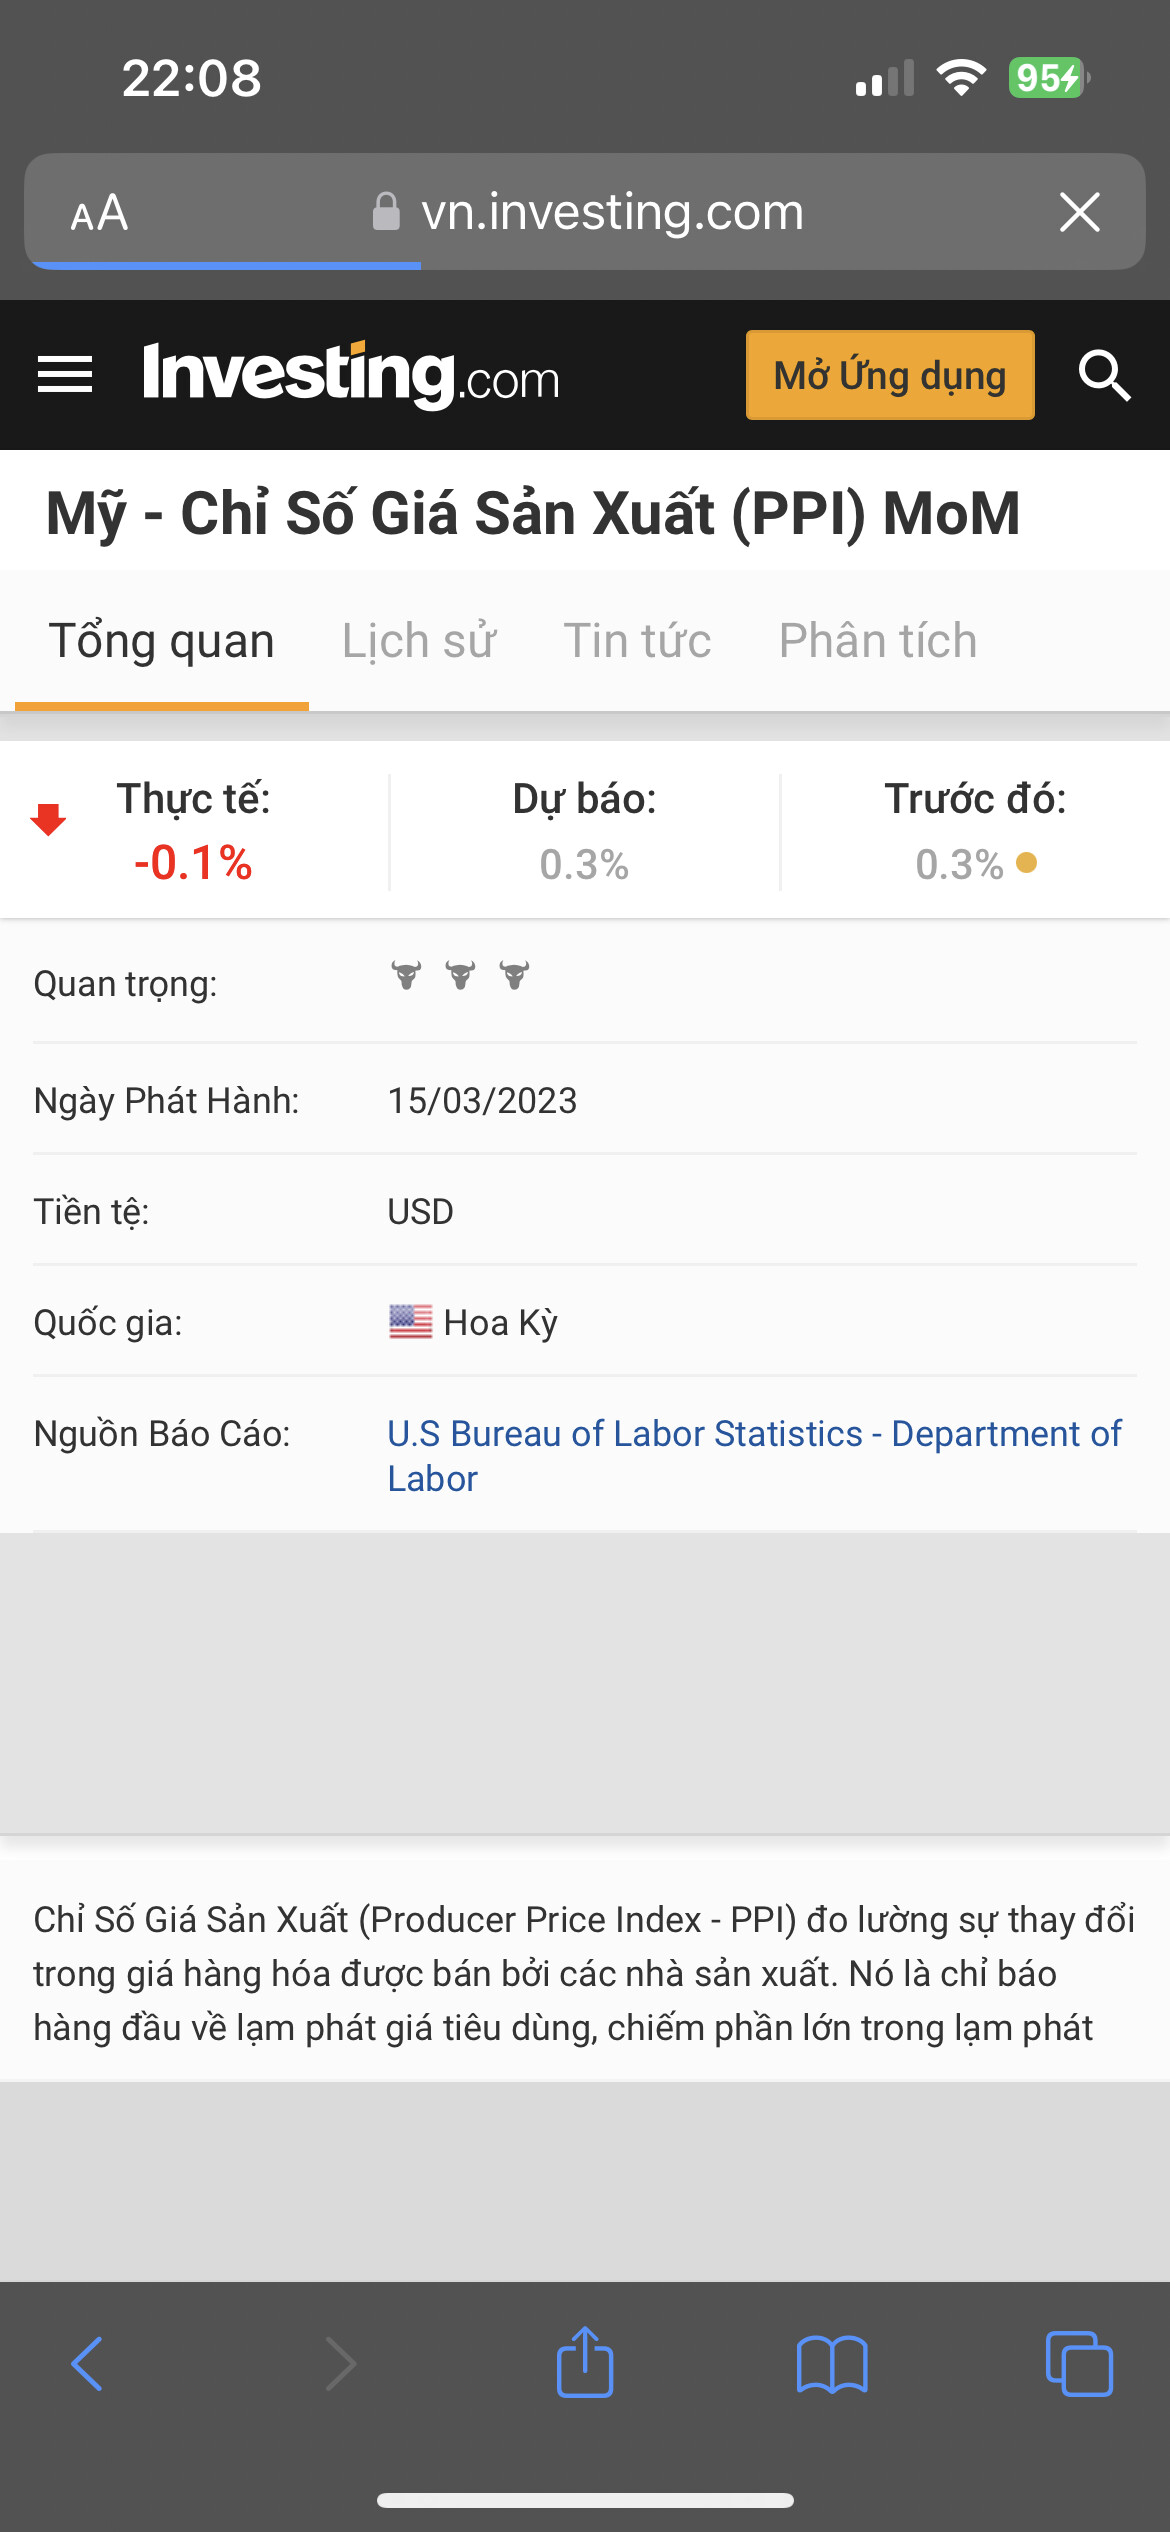This screenshot has width=1170, height=2532.
Task: Open Safari bookmarks book icon
Action: tap(832, 2364)
